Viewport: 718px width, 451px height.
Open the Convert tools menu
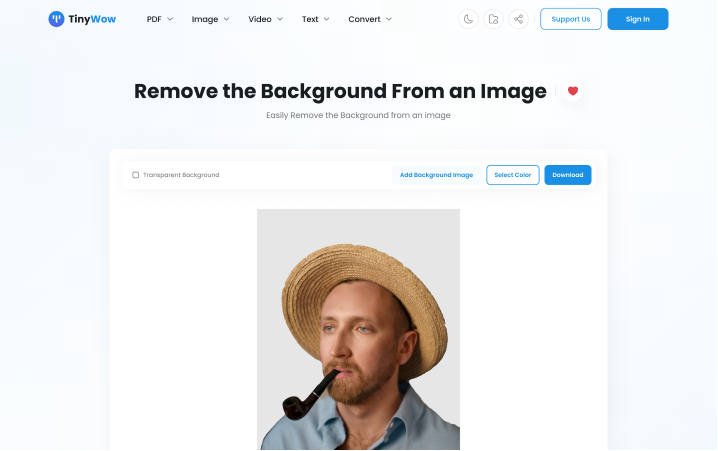[x=370, y=19]
